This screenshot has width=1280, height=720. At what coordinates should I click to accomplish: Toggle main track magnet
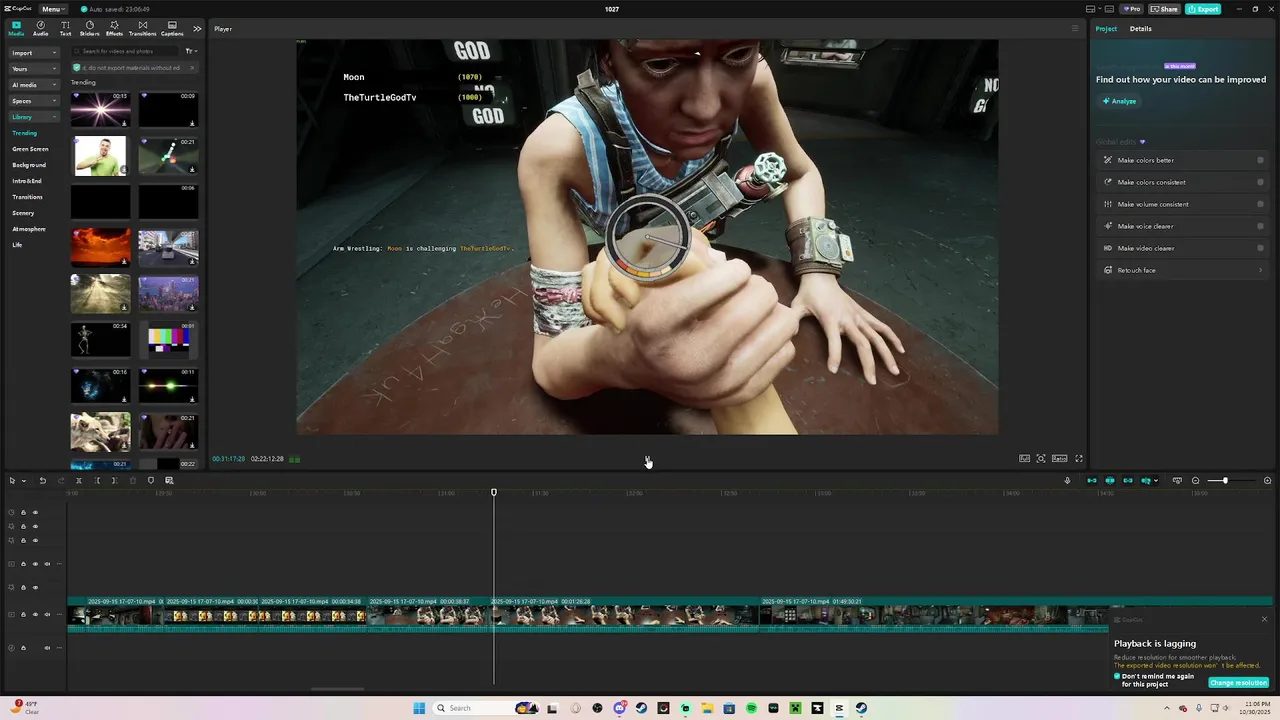tap(1092, 480)
